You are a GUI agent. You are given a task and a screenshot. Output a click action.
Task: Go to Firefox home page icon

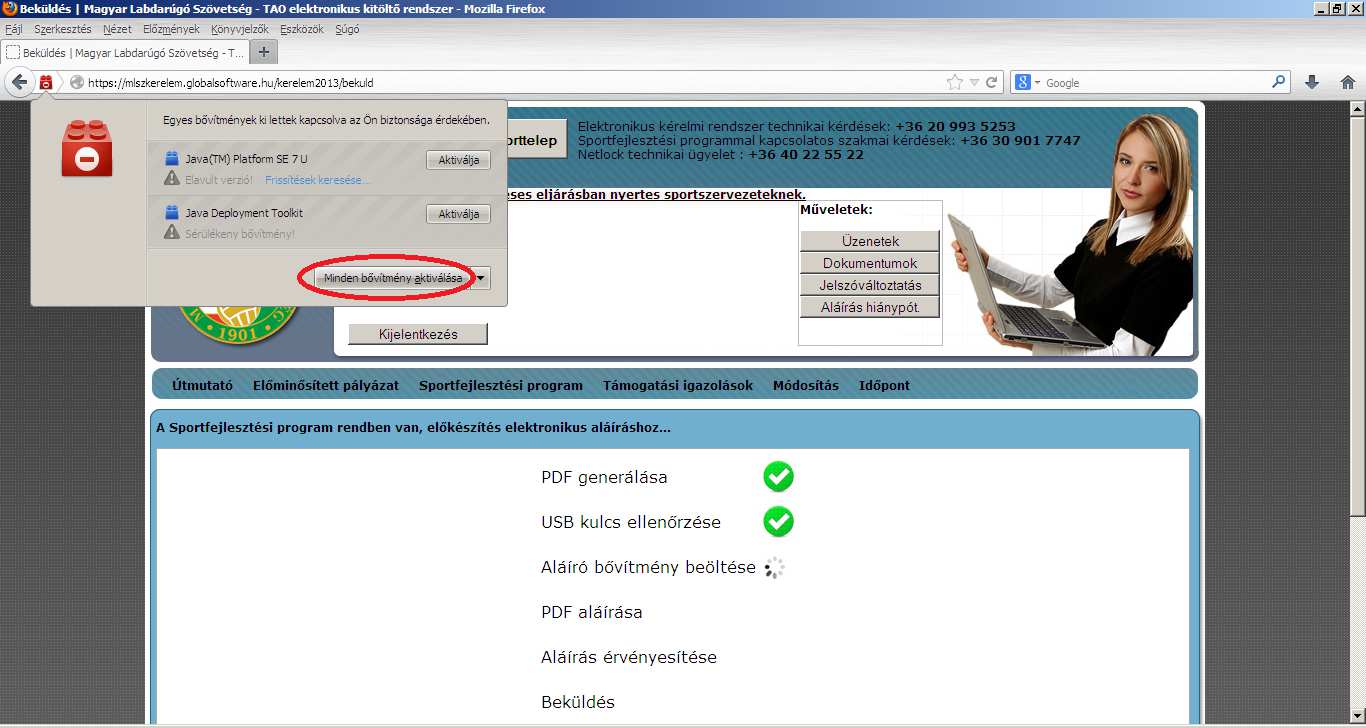[x=1346, y=83]
